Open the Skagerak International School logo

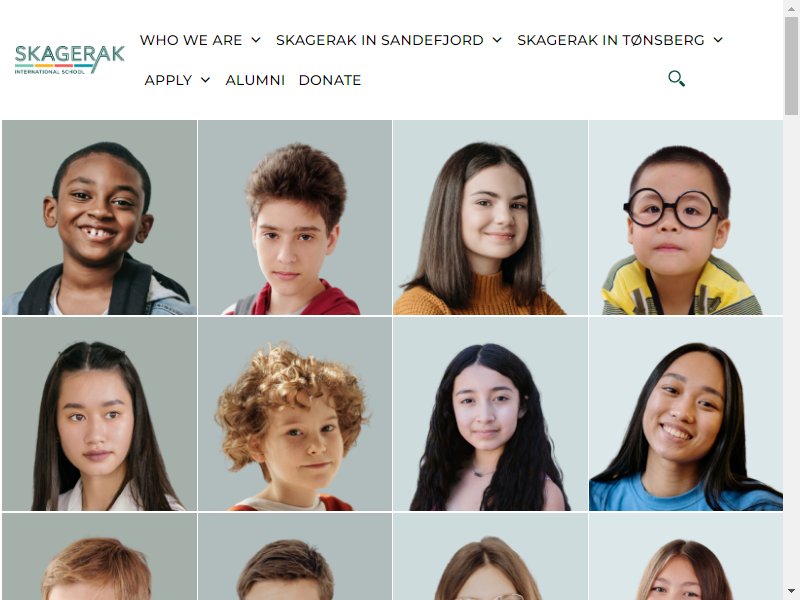[x=69, y=59]
